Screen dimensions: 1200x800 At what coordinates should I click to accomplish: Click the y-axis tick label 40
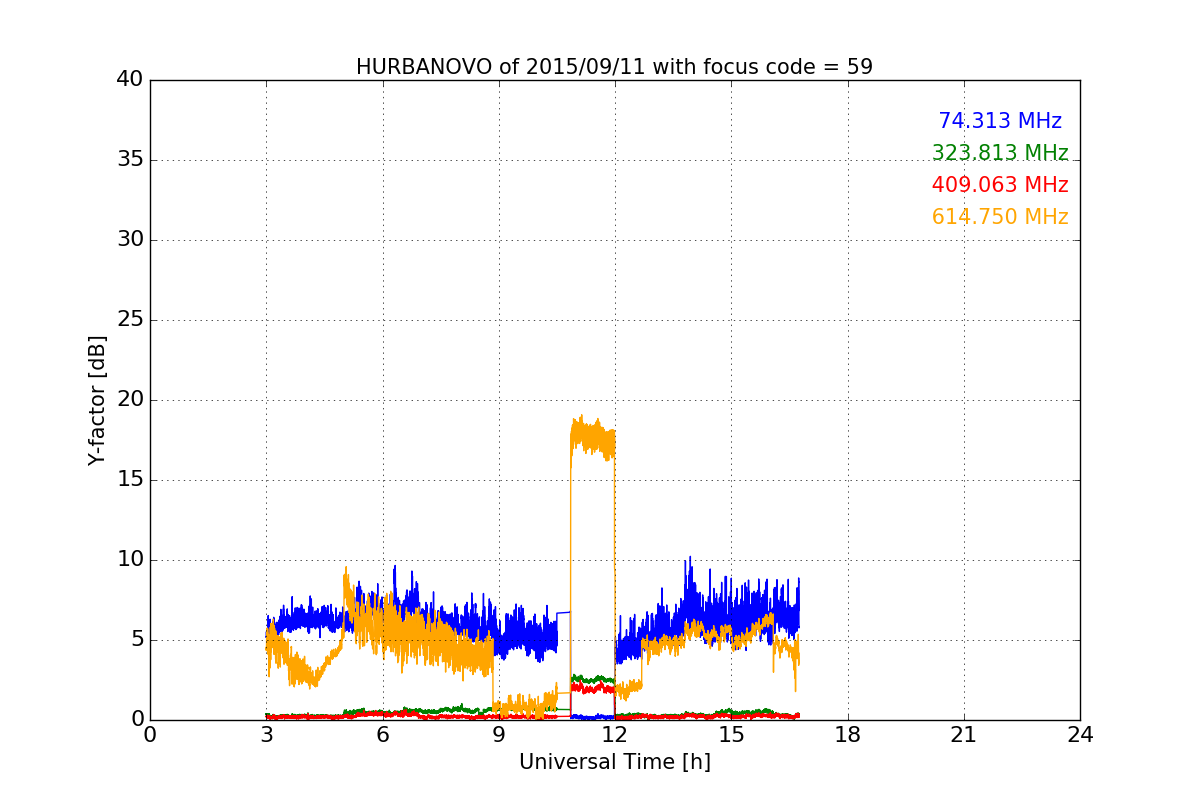click(130, 80)
